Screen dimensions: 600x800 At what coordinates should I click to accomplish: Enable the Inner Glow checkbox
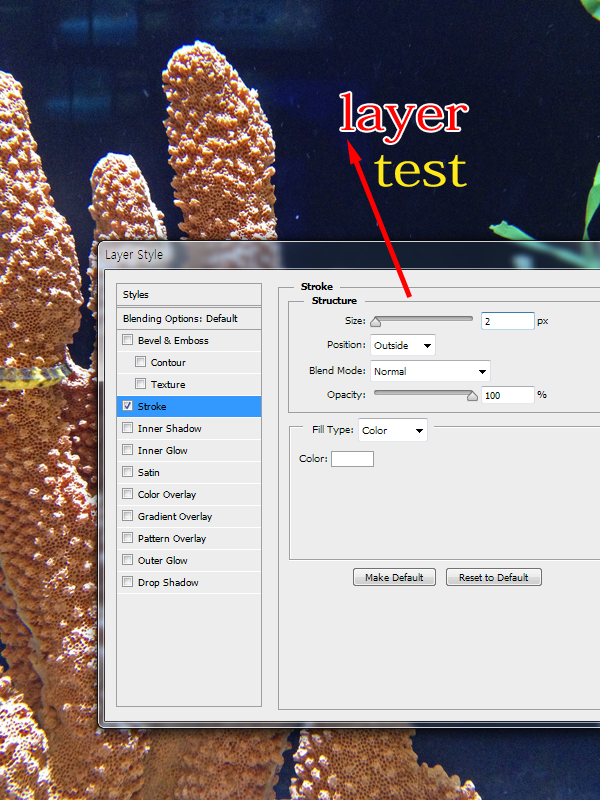point(128,449)
